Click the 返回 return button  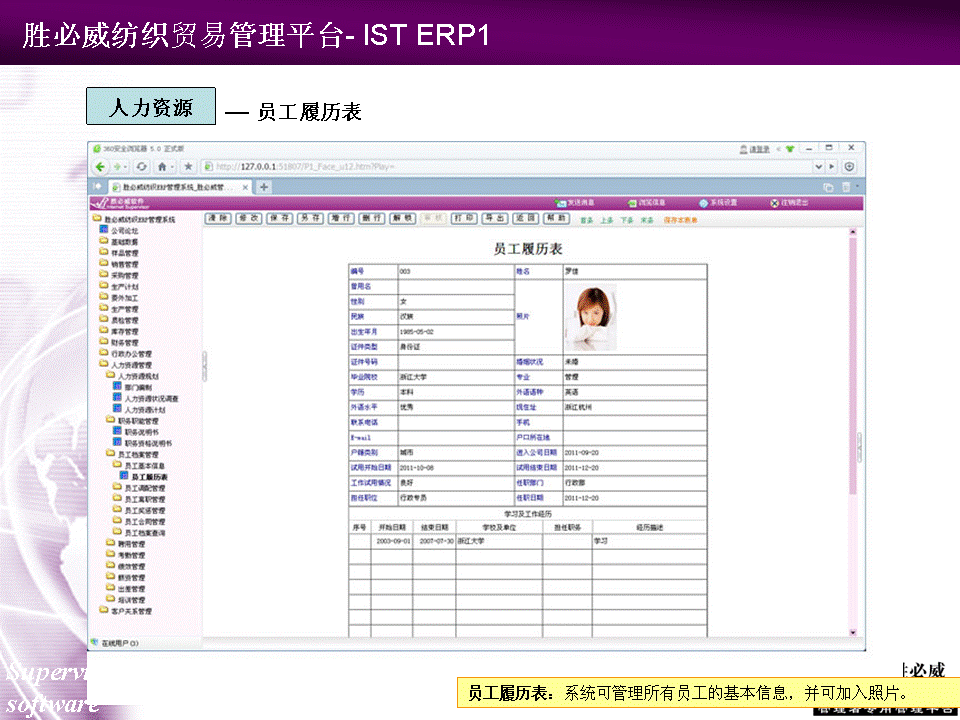526,218
